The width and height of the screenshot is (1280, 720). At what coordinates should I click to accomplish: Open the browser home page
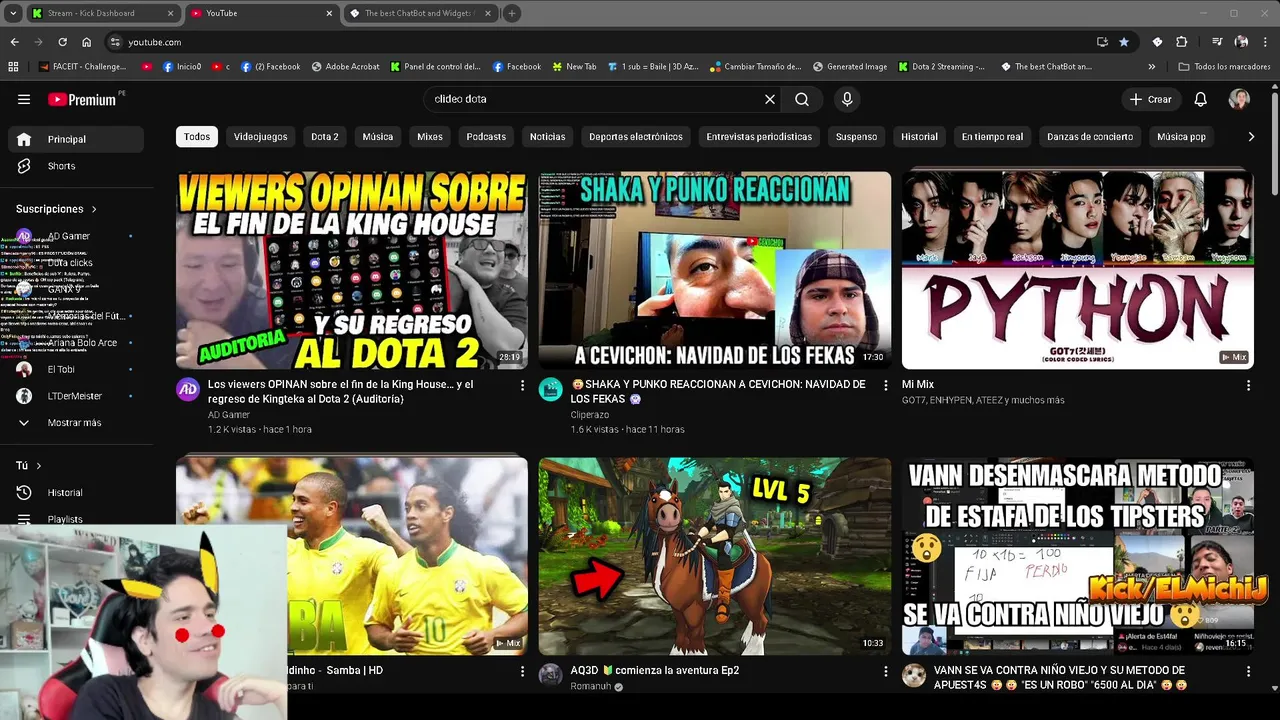click(x=87, y=42)
